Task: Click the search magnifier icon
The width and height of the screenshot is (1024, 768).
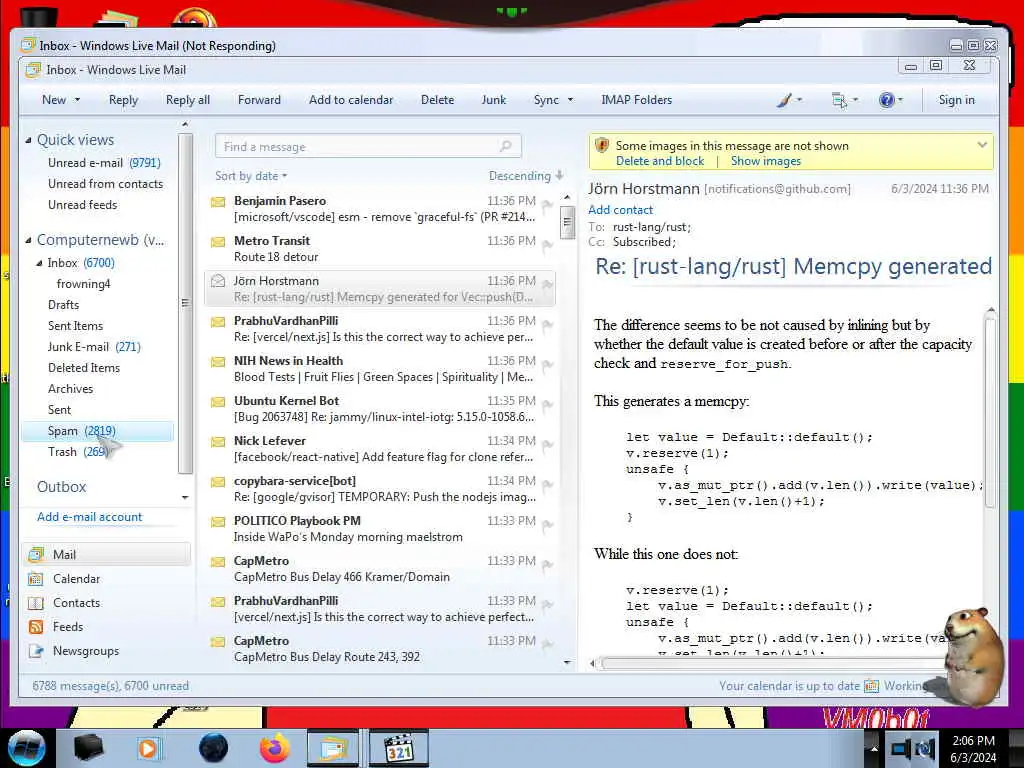Action: pos(505,146)
